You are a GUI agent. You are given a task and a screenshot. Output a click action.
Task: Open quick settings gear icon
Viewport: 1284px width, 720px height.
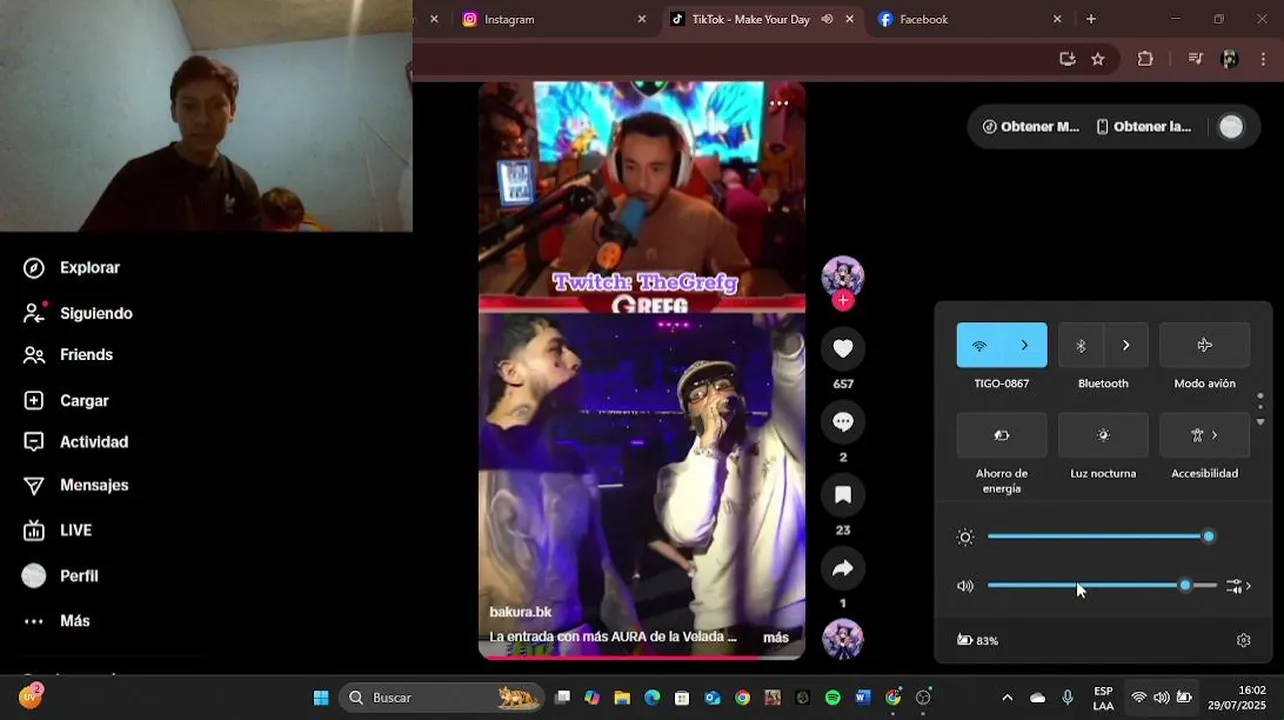1244,640
